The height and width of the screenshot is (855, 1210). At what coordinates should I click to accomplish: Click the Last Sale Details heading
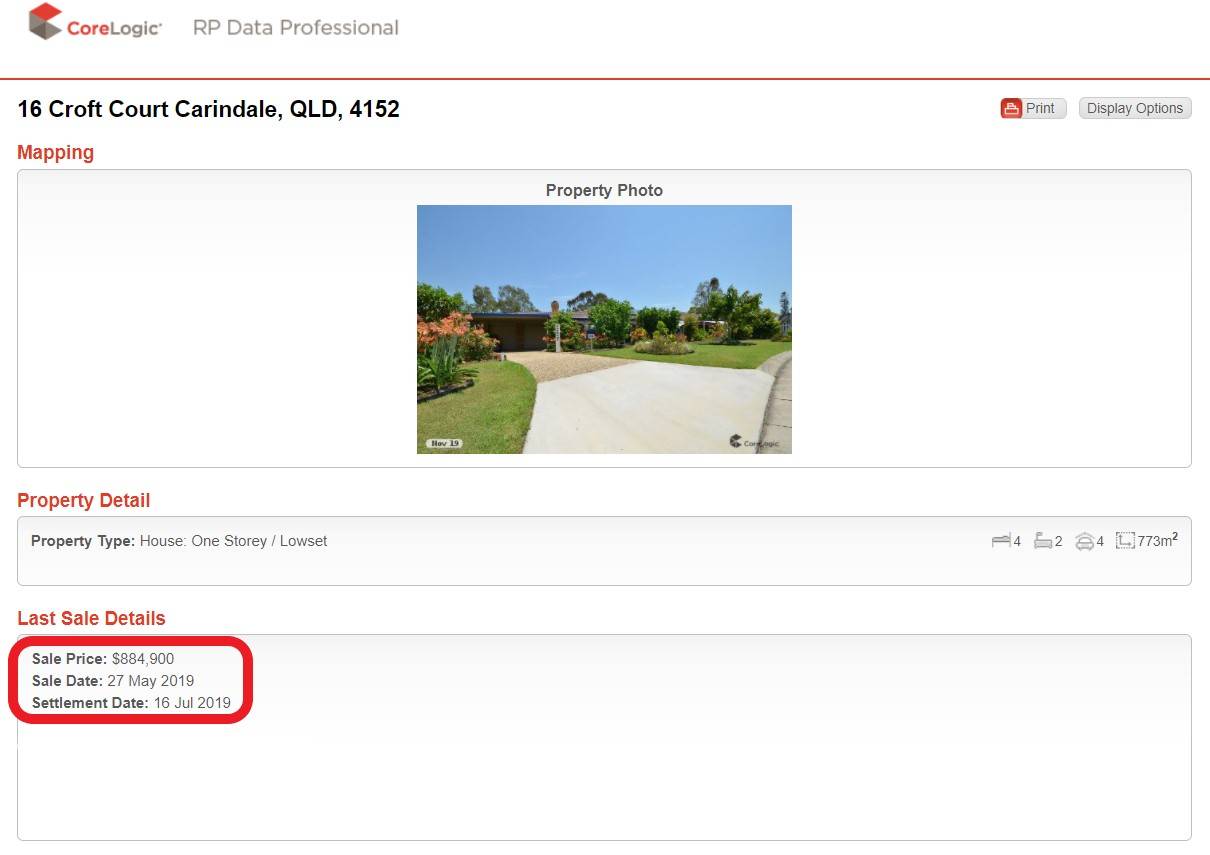click(91, 618)
